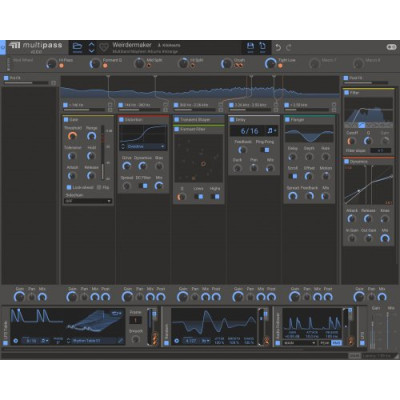400x400 pixels.
Task: Toggle the switch at top-right of header
Action: click(391, 47)
